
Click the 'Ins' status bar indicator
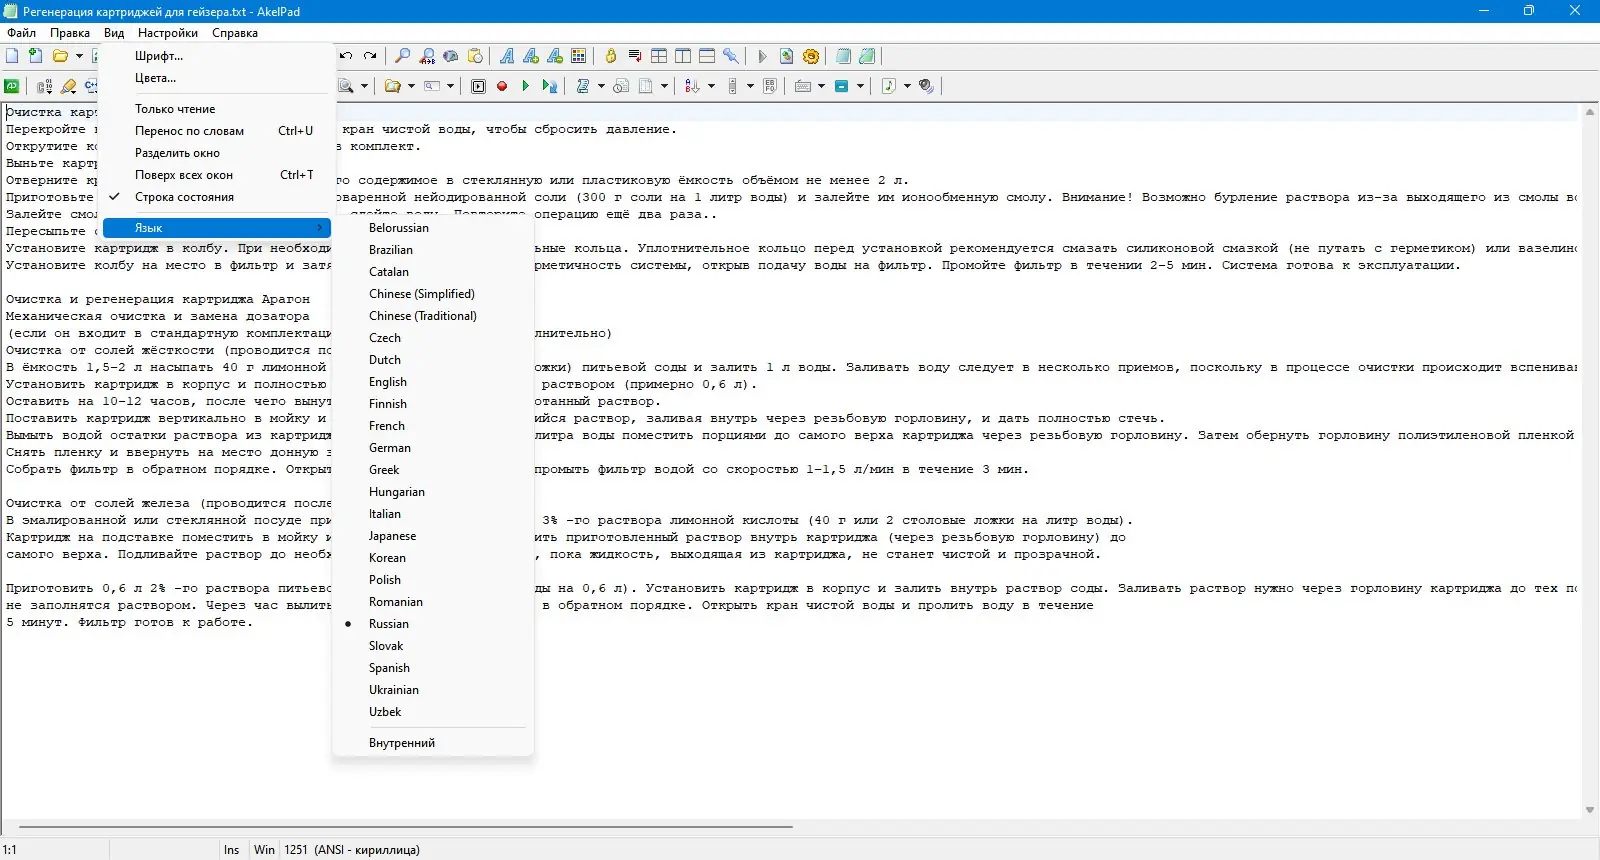(232, 850)
